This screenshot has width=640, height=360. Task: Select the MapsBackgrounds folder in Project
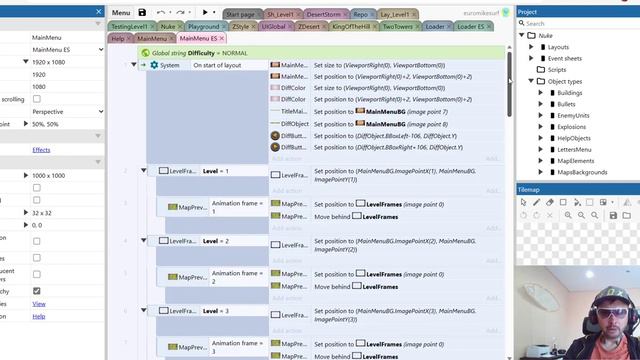tap(582, 172)
